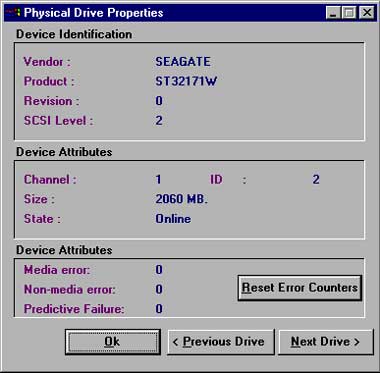380x373 pixels.
Task: Click the Ok button
Action: pos(113,342)
